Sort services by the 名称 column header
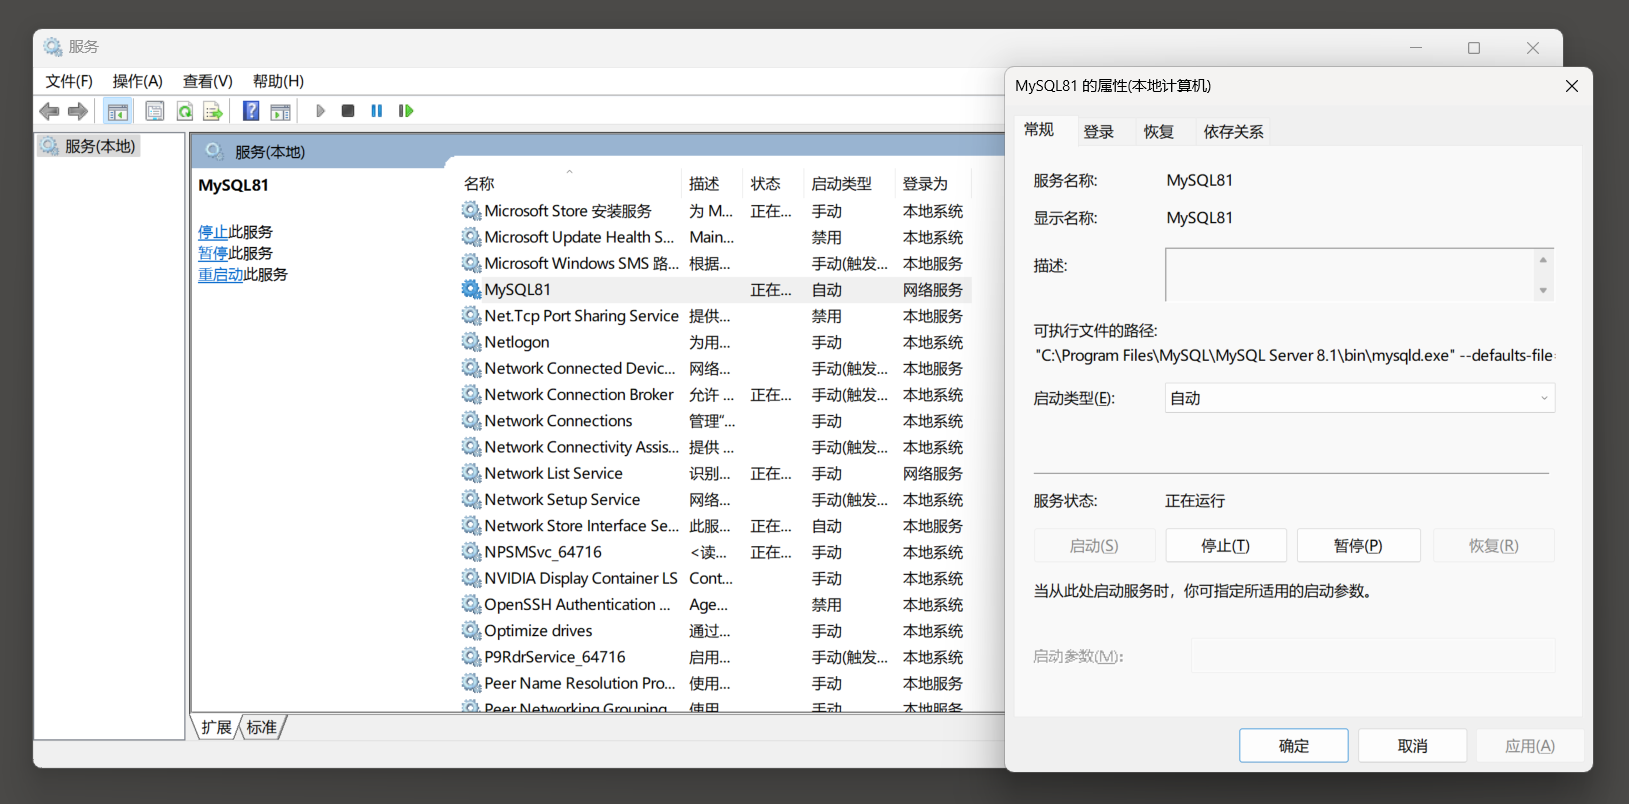The height and width of the screenshot is (804, 1629). [570, 184]
